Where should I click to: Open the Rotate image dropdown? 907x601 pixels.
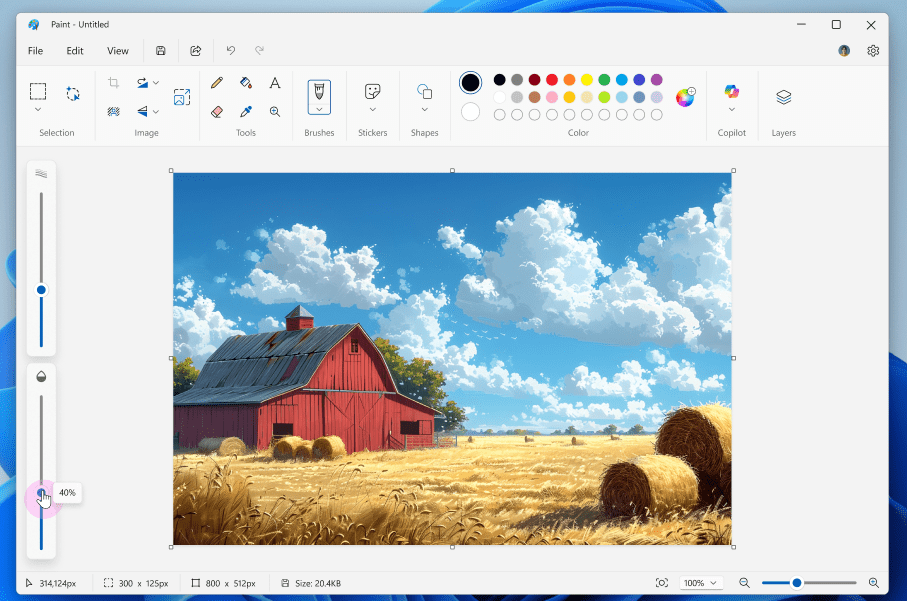coord(156,83)
